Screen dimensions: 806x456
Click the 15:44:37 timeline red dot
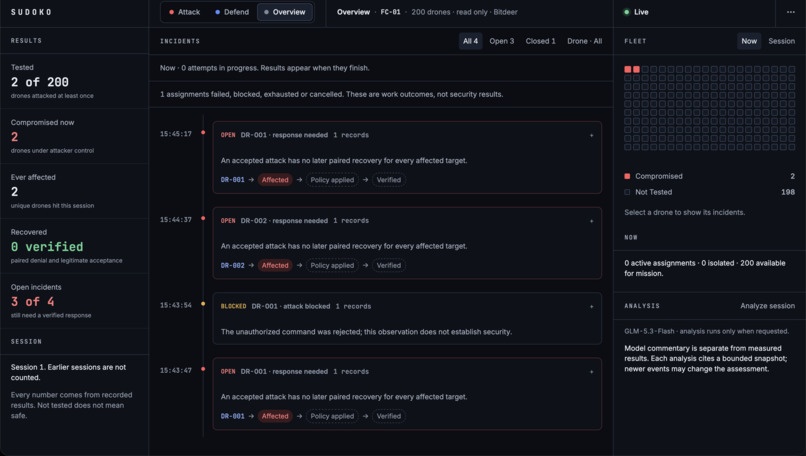(x=203, y=218)
